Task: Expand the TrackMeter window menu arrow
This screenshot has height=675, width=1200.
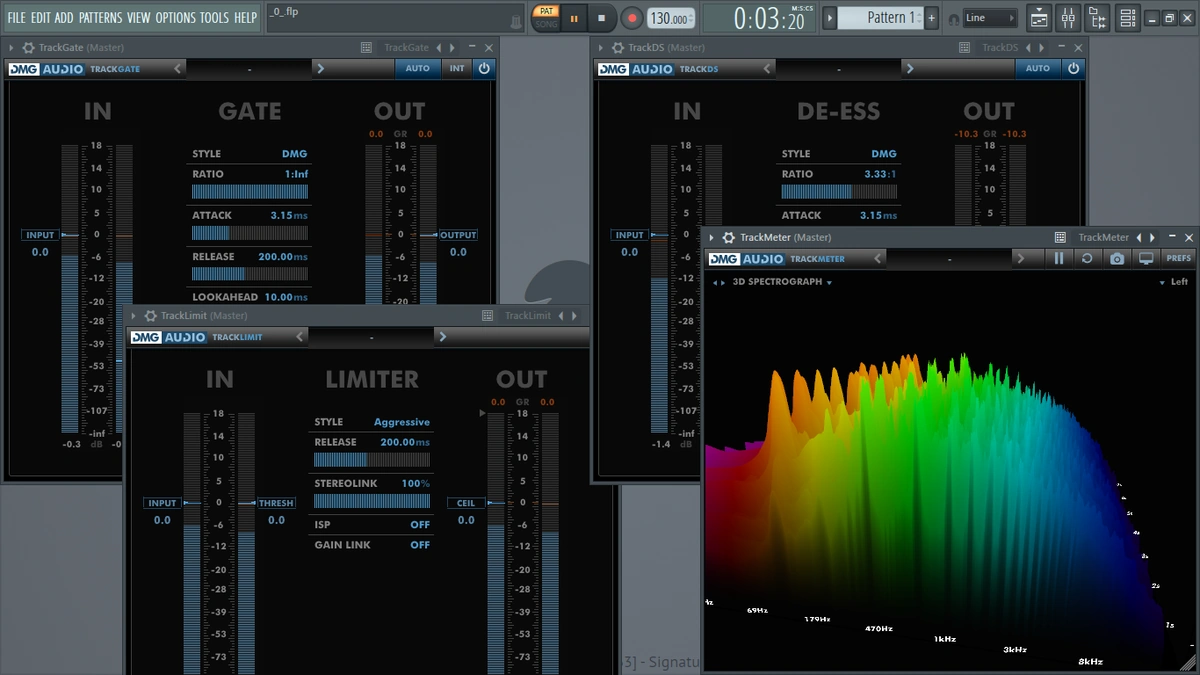Action: 712,238
